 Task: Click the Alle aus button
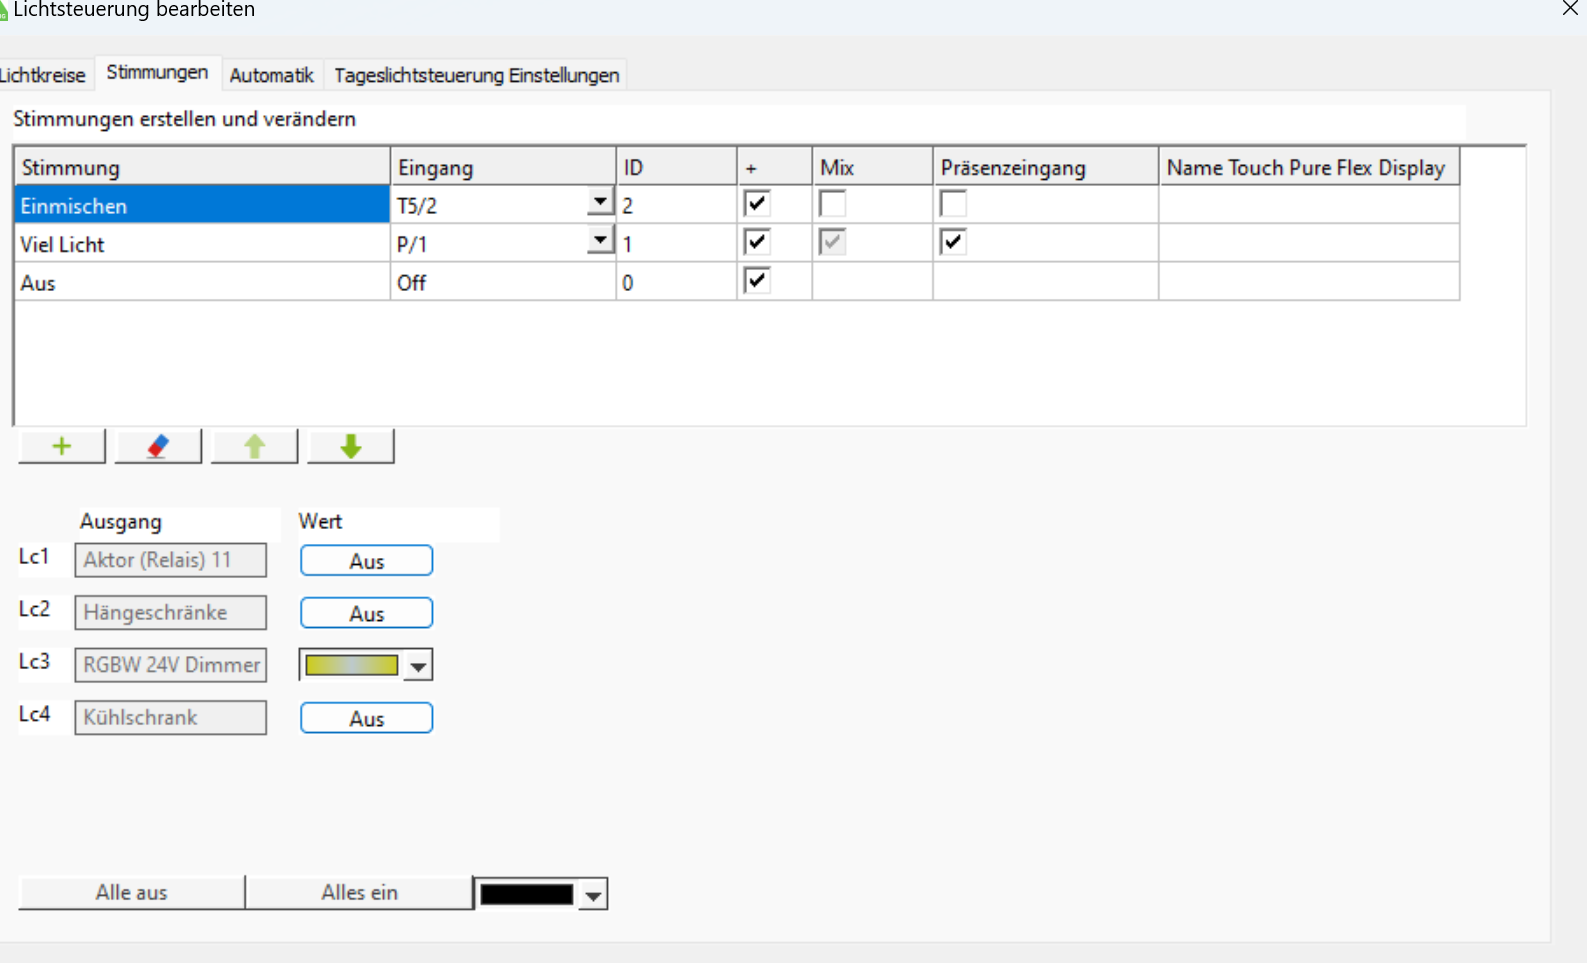point(132,893)
